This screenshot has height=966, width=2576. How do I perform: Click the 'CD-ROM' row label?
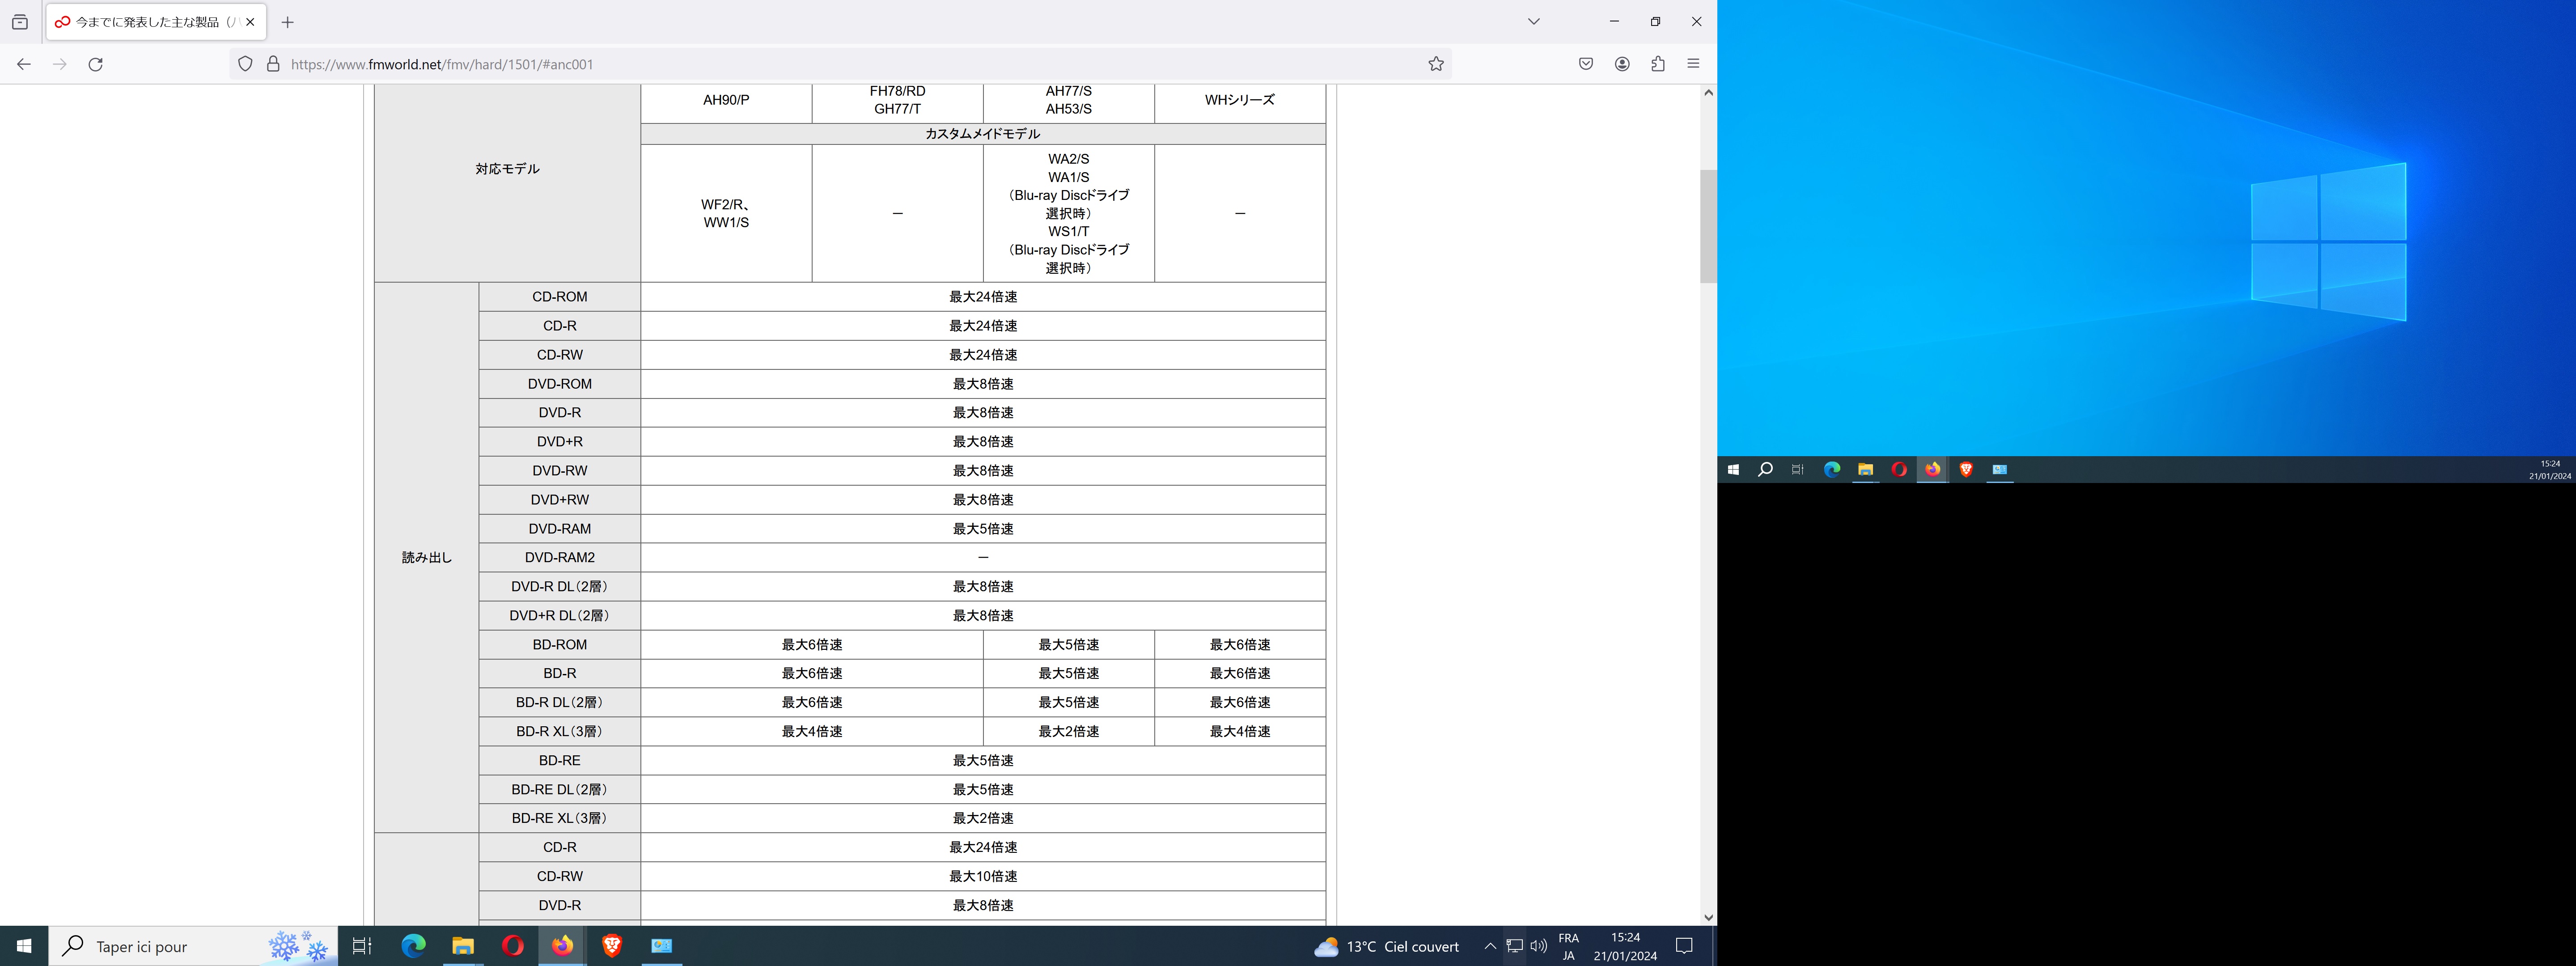tap(560, 297)
